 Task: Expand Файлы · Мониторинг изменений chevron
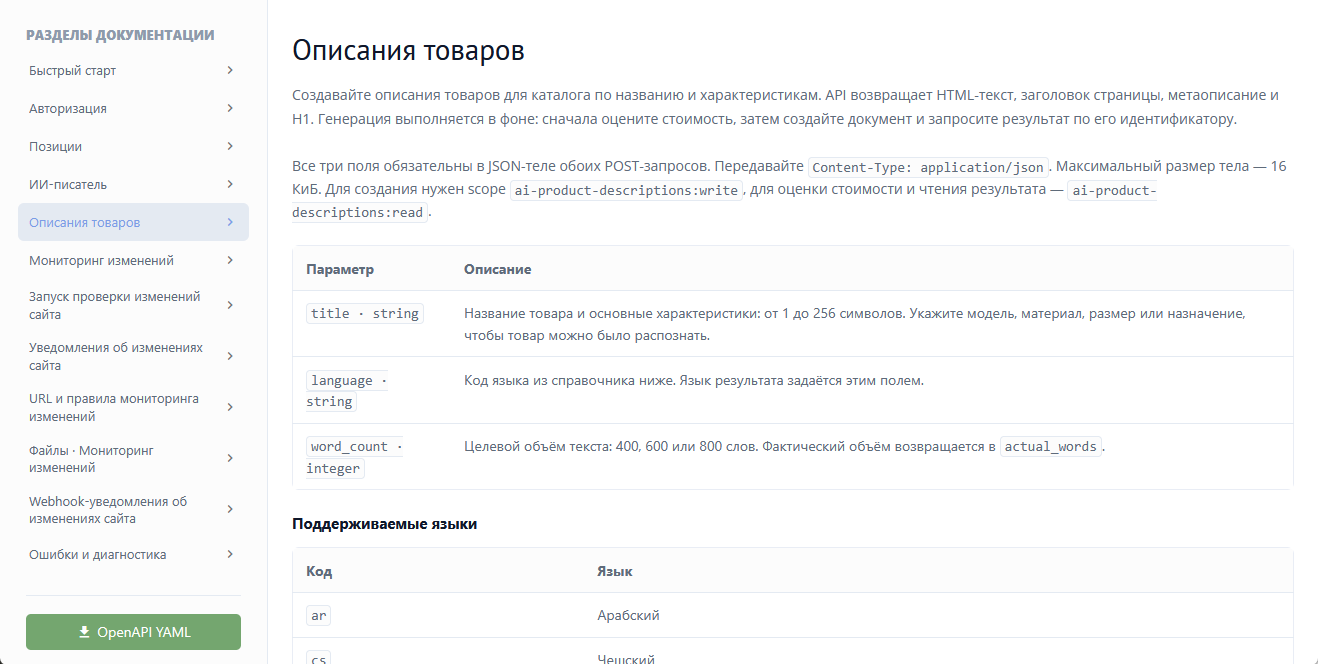(230, 458)
